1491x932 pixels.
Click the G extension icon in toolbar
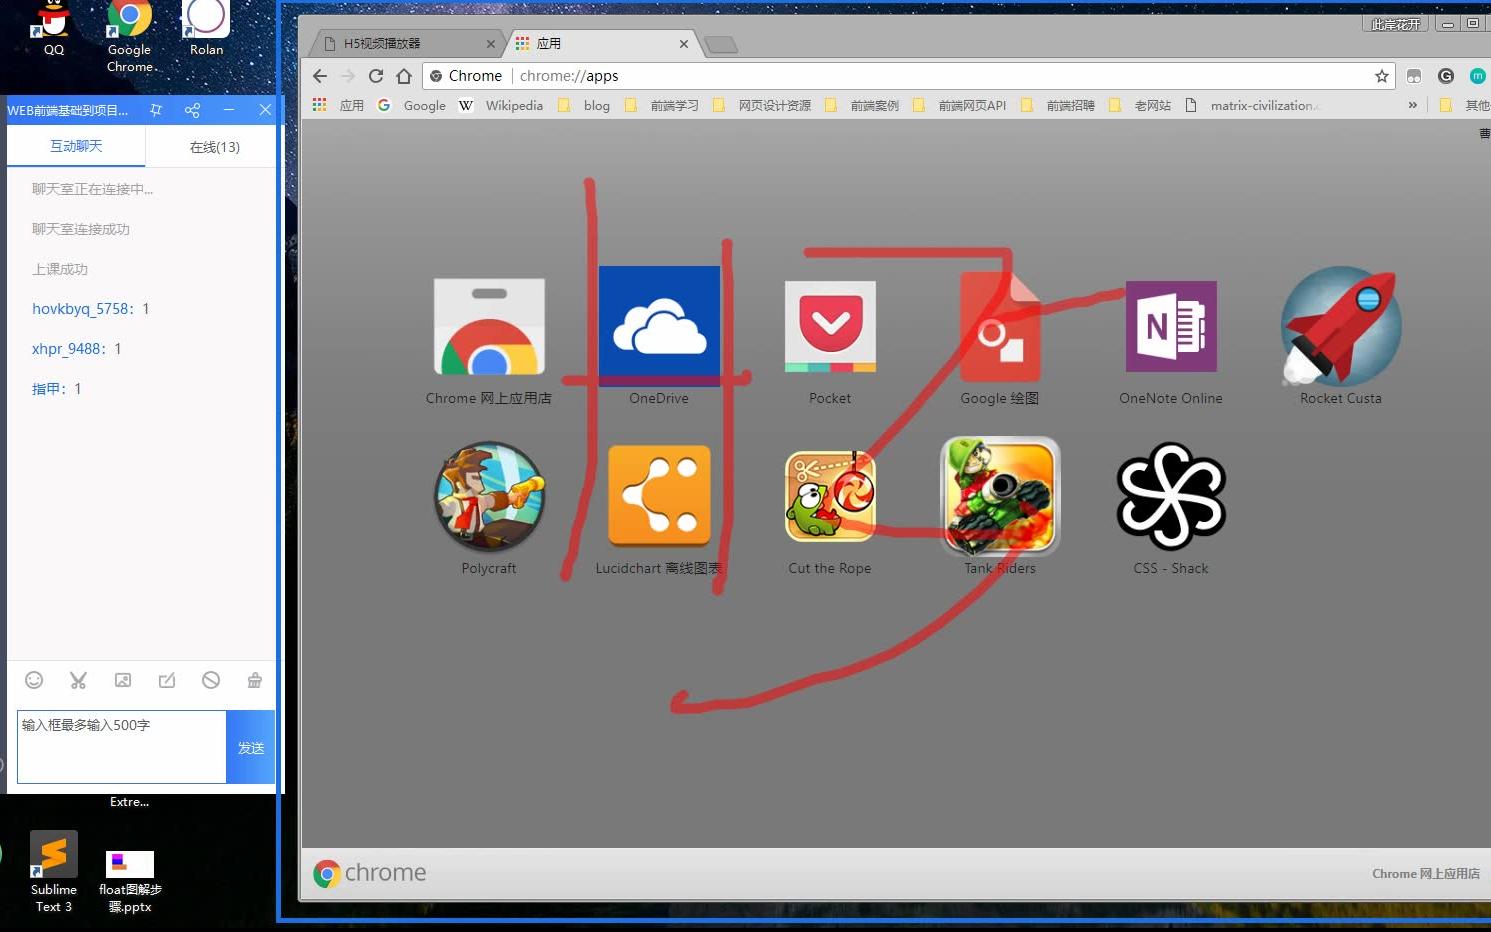tap(1446, 76)
